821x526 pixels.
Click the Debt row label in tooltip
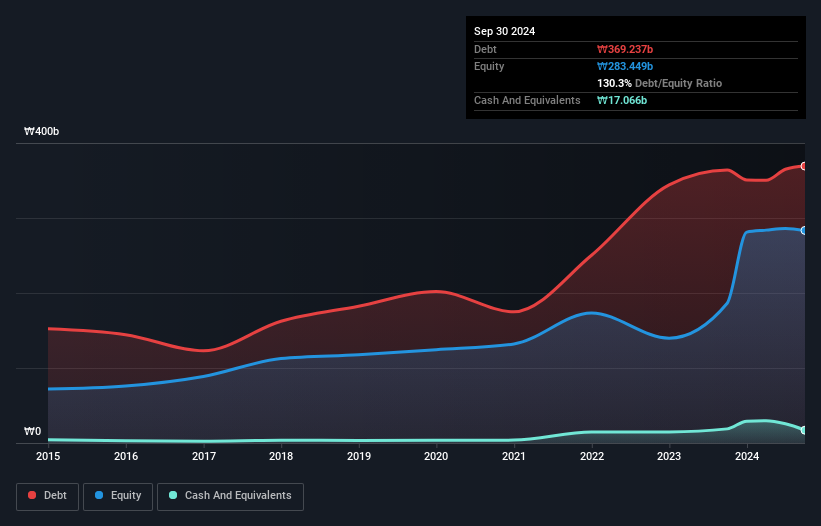[x=485, y=49]
